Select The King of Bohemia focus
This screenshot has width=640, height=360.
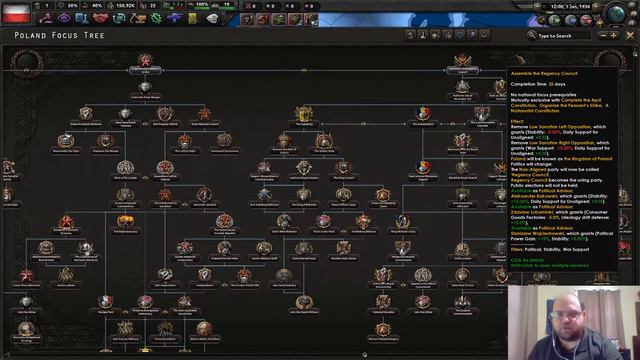pos(304,197)
